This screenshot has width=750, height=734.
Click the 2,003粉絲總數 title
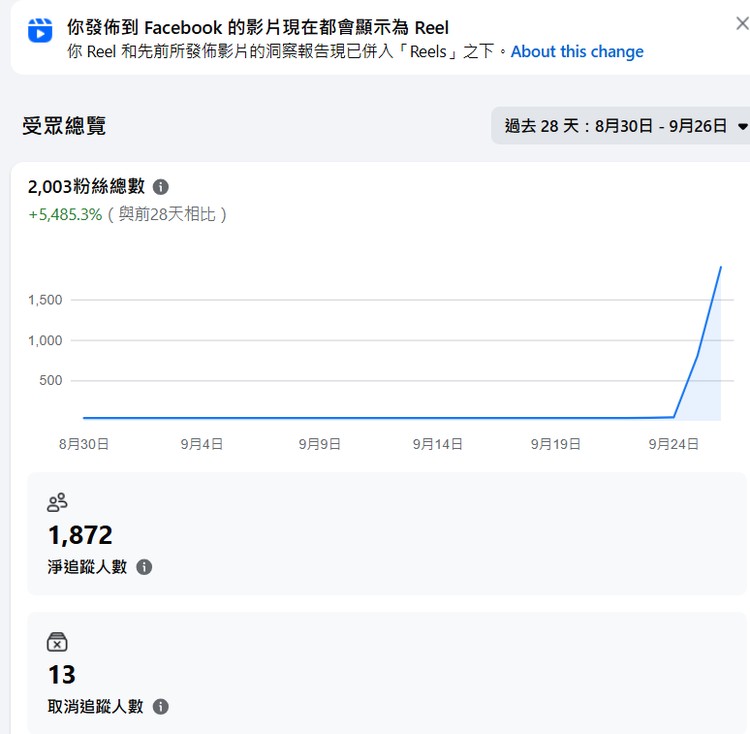click(86, 186)
